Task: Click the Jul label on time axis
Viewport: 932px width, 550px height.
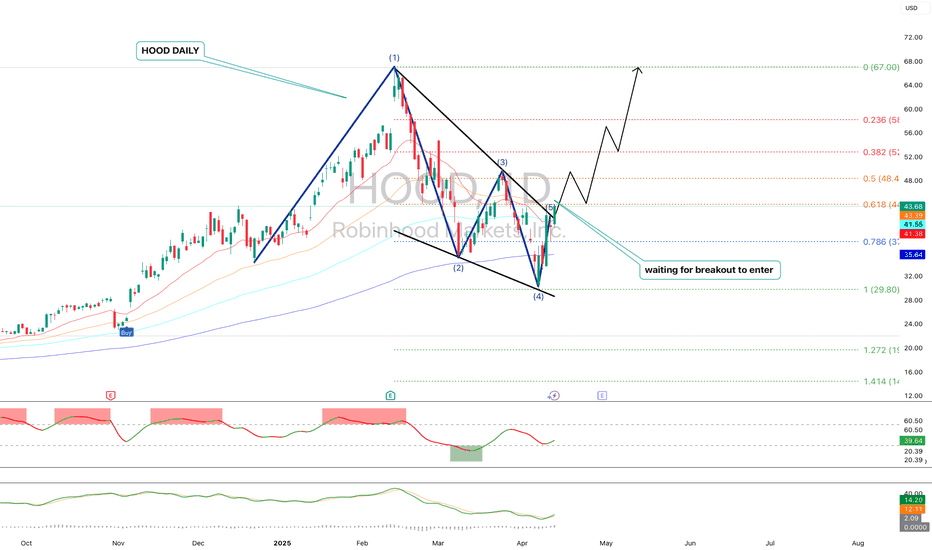Action: [x=770, y=543]
